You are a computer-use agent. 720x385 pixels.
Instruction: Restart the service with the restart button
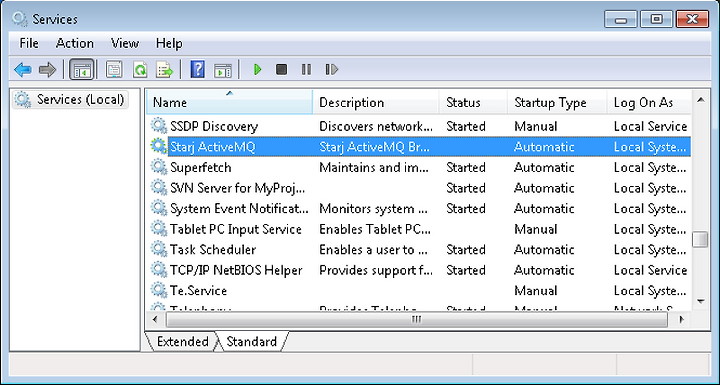(x=332, y=70)
